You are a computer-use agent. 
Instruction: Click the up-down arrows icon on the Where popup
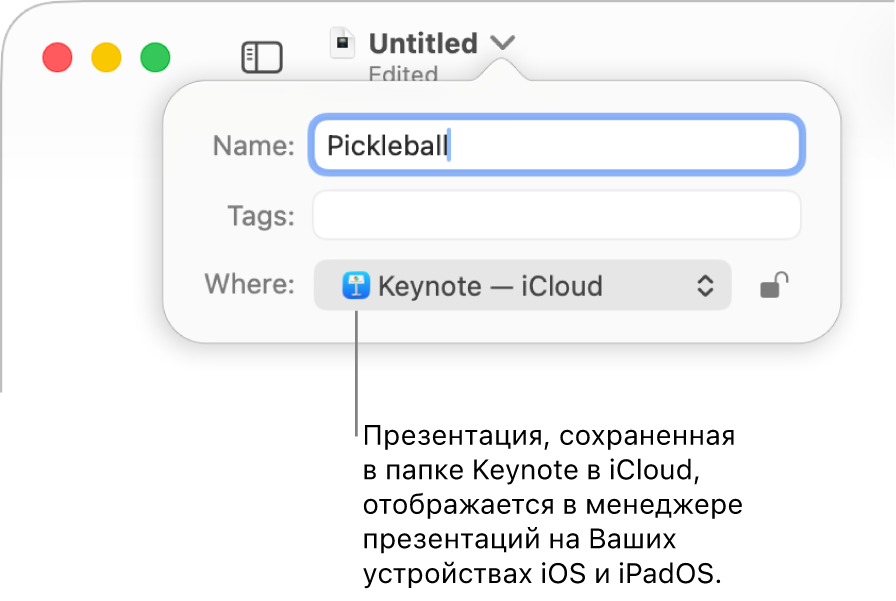coord(707,286)
